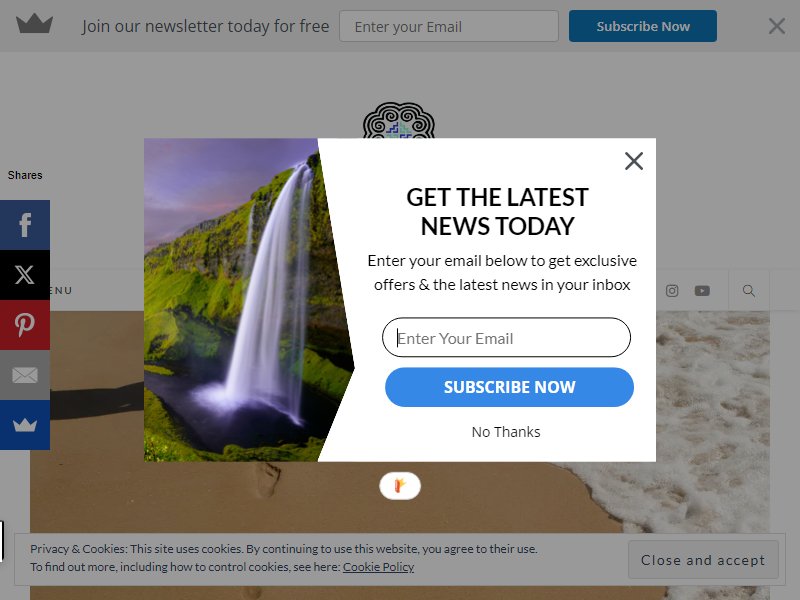800x600 pixels.
Task: Focus the popup Enter Your Email field
Action: [x=506, y=338]
